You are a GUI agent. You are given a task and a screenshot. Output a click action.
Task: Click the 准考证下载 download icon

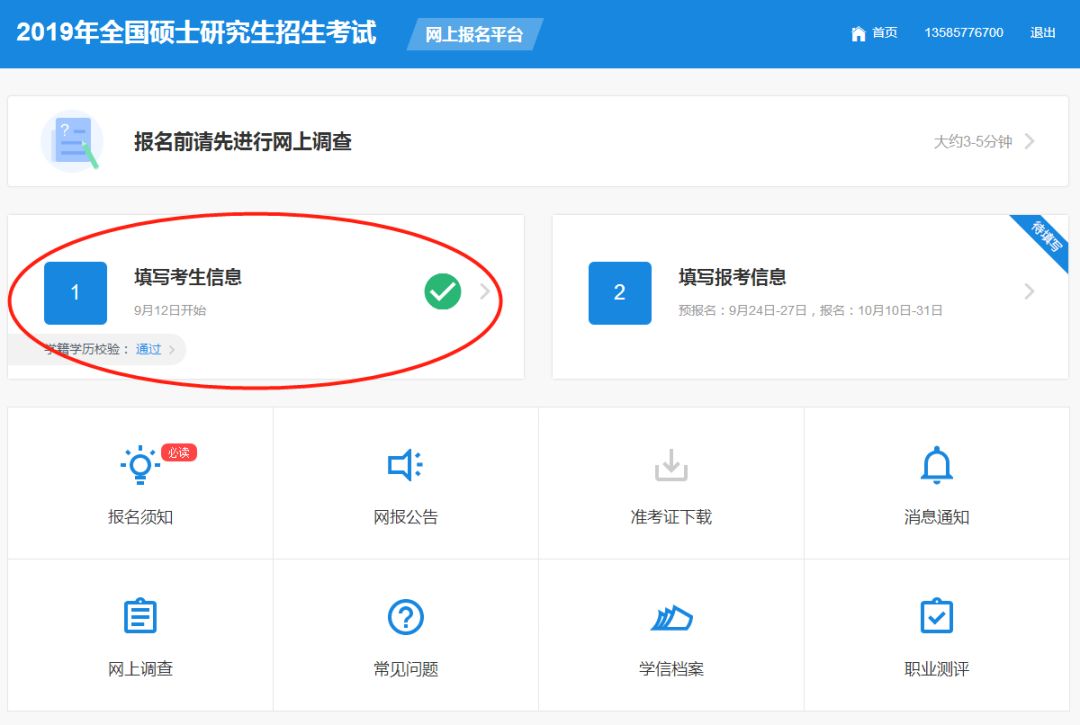click(x=671, y=465)
